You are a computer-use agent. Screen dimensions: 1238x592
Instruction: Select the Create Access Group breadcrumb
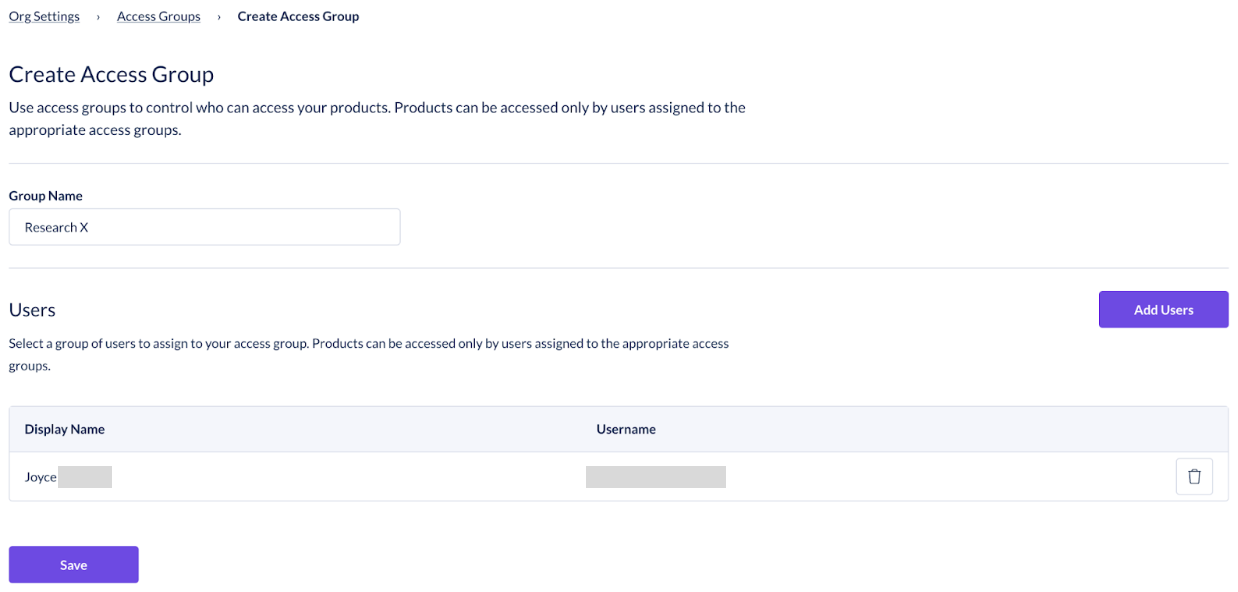(x=298, y=16)
